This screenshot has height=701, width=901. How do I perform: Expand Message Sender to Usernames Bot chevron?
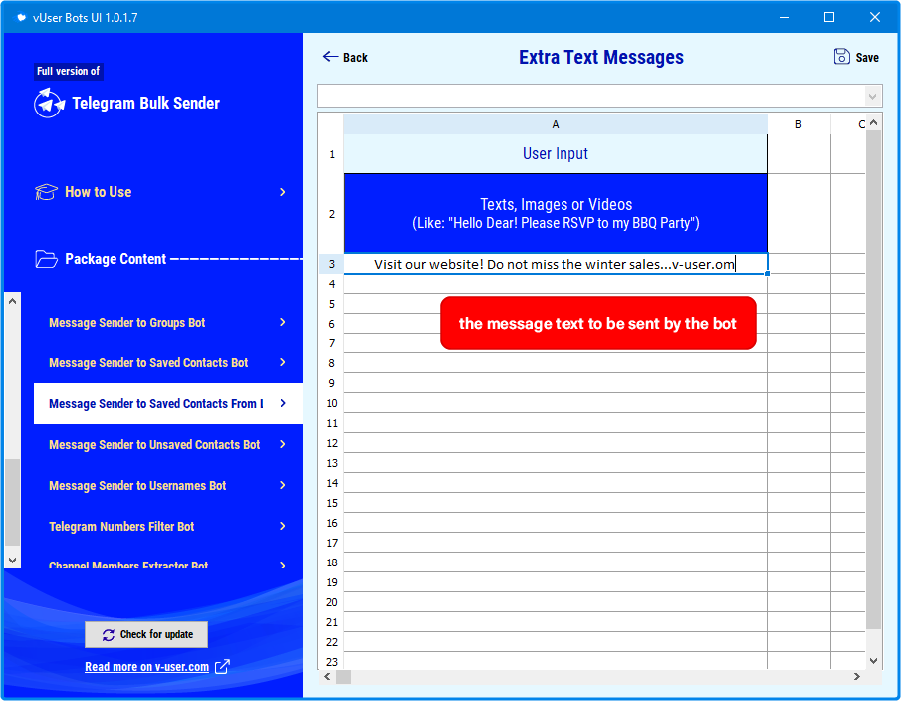[x=282, y=486]
